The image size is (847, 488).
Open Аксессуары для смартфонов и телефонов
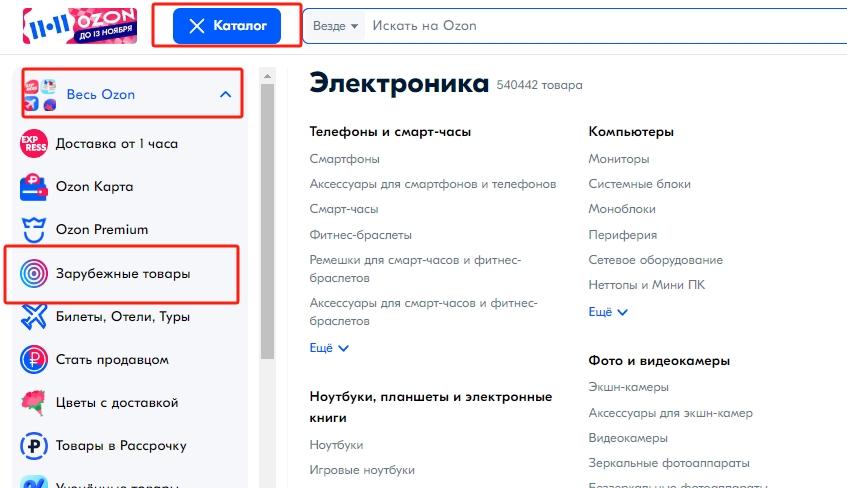433,184
